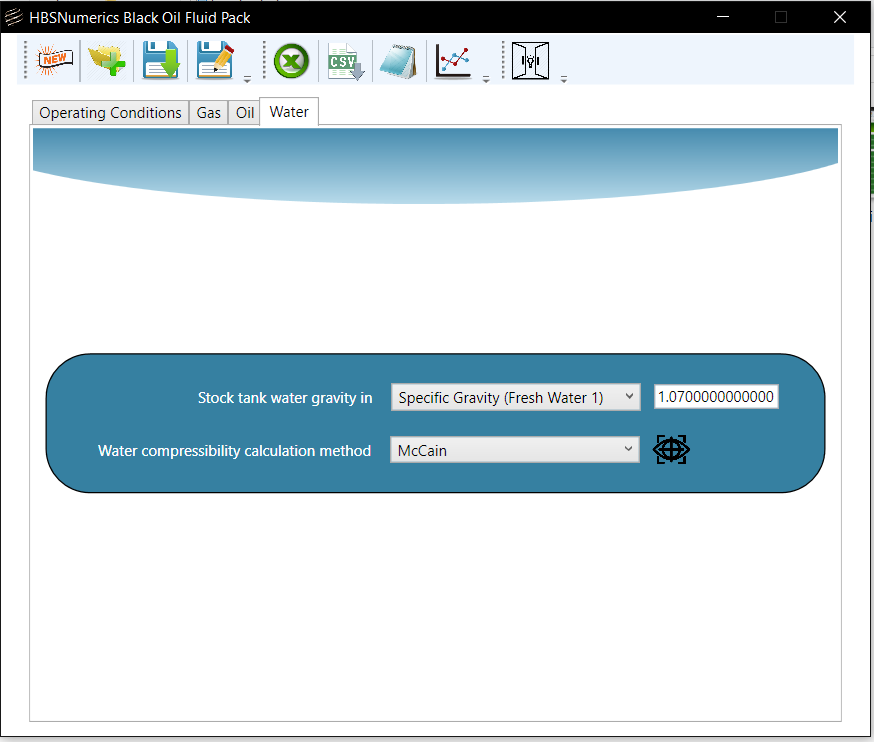Click 'Water compressibility calculation method' label
This screenshot has height=742, width=874.
[234, 450]
